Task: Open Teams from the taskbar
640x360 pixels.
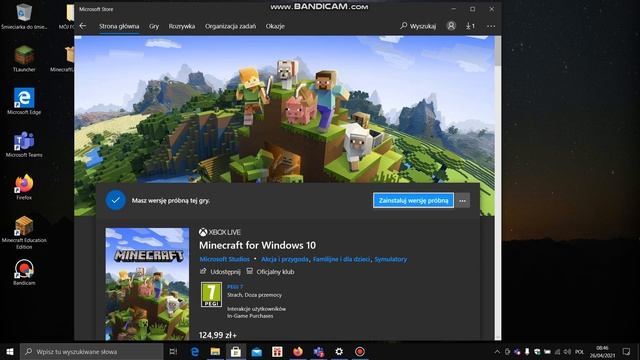Action: [319, 351]
